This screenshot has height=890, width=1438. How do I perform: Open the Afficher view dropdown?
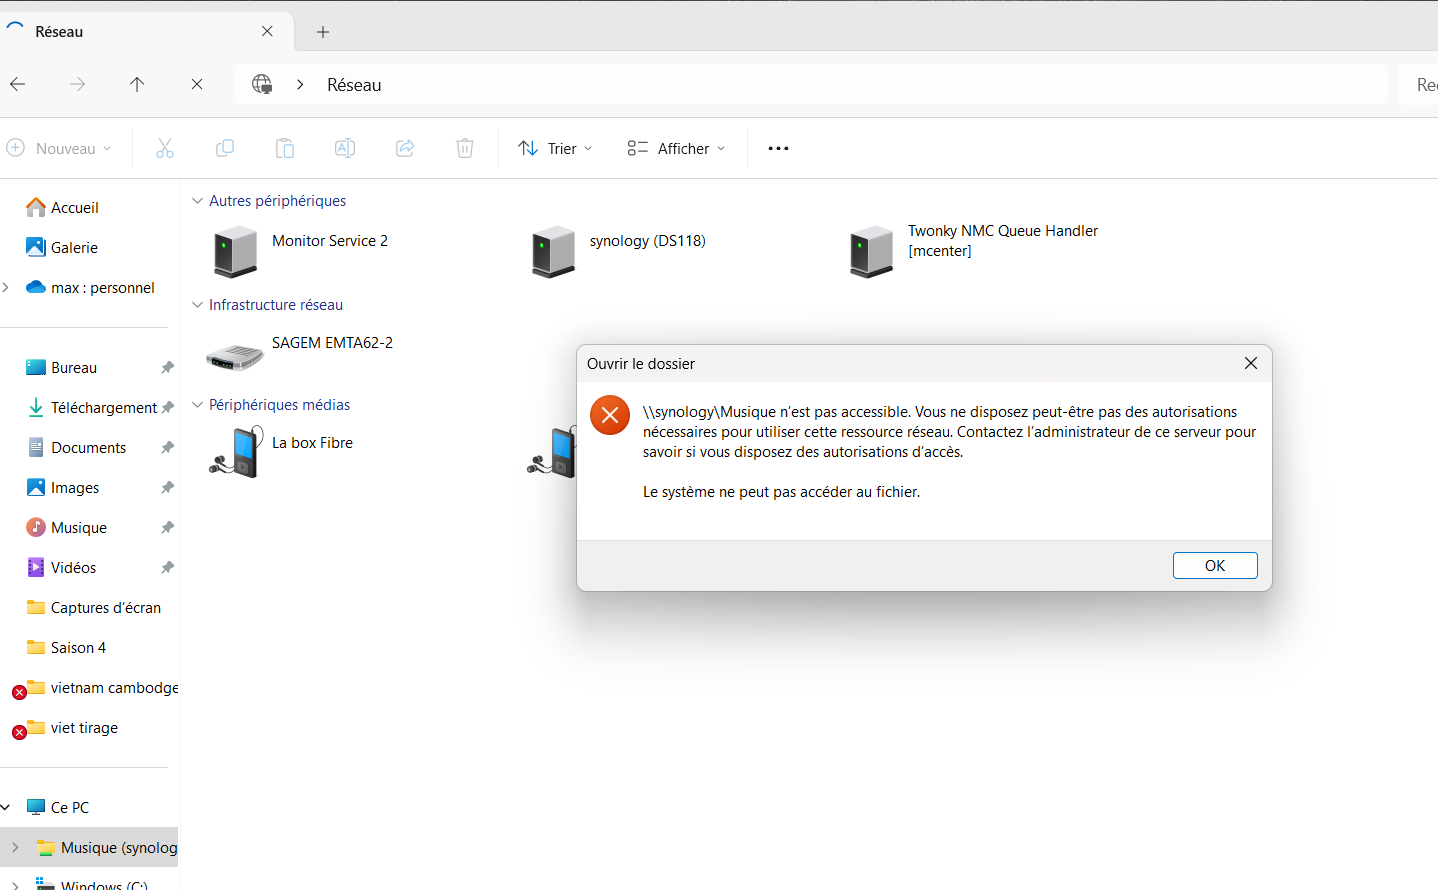tap(676, 149)
